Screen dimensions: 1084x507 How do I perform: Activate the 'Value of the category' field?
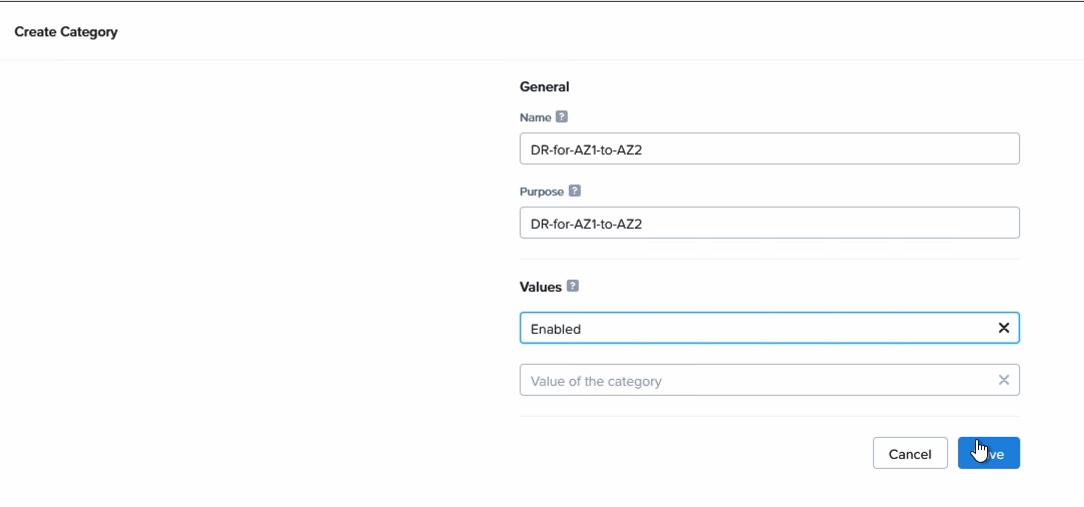pyautogui.click(x=757, y=380)
